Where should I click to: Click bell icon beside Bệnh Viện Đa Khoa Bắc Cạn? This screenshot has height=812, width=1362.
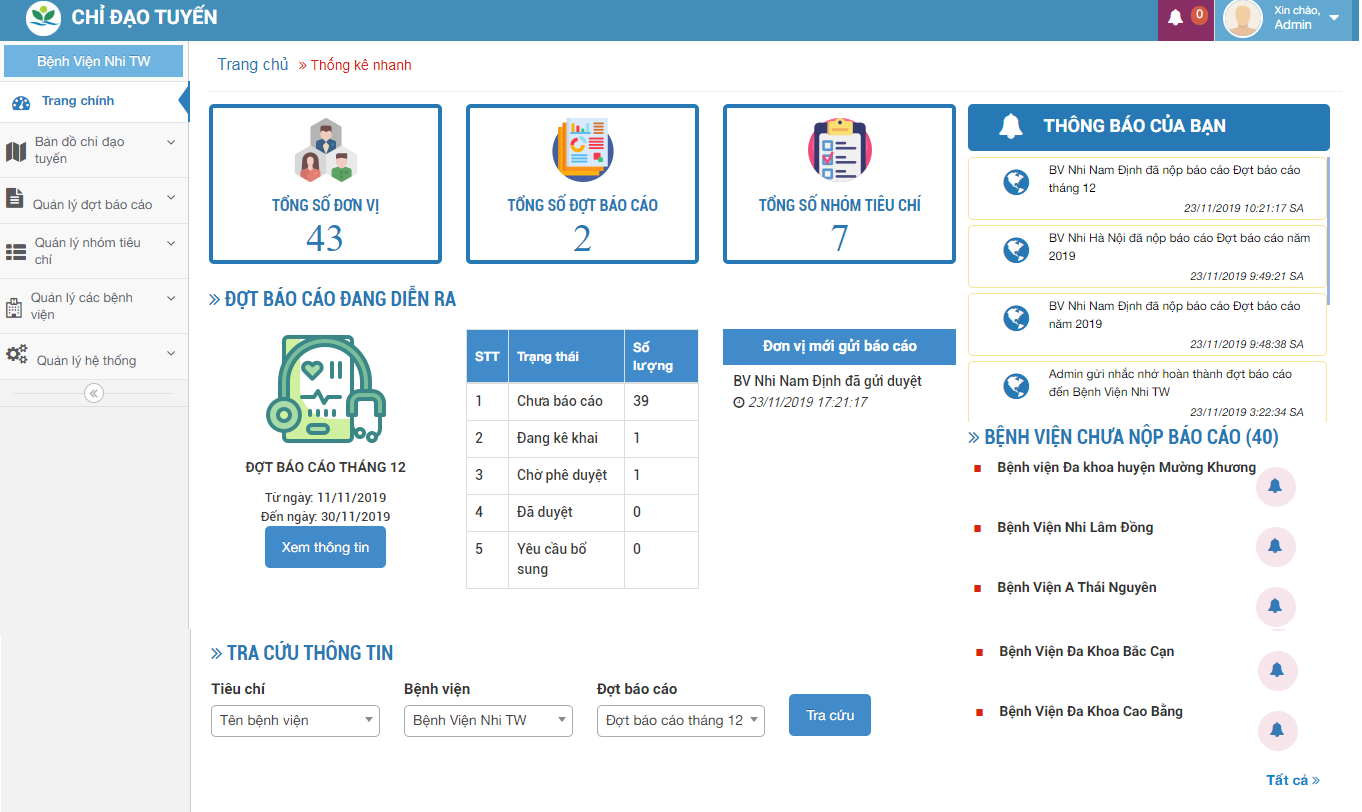coord(1277,670)
